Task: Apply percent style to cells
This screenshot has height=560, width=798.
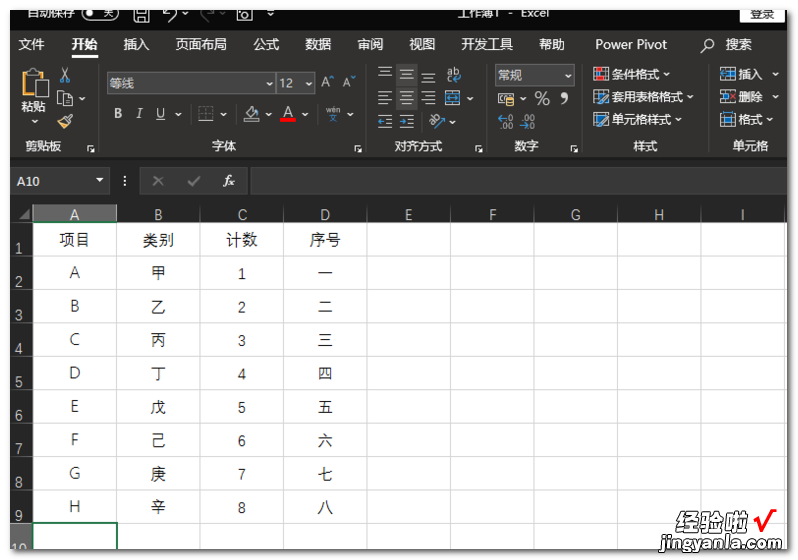Action: [542, 98]
